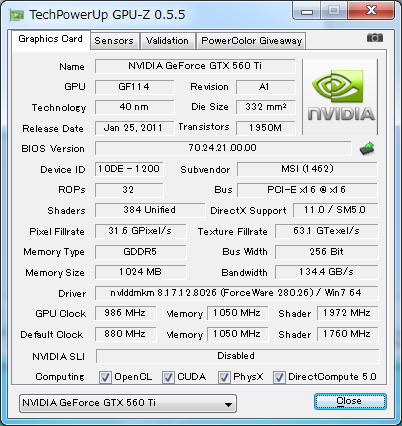Click NVIDIA SLI field showing Disabled
402x426 pixels.
click(237, 356)
